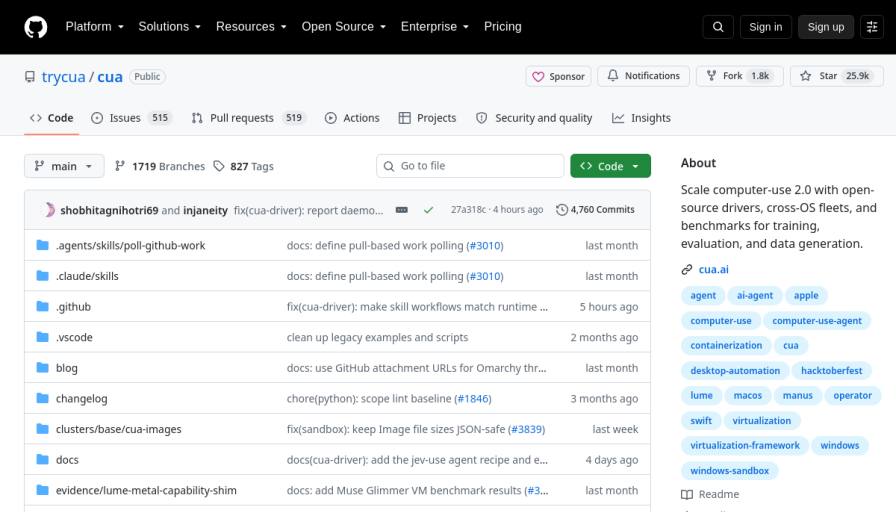Open the Enterprise dropdown menu
This screenshot has width=896, height=512.
435,27
